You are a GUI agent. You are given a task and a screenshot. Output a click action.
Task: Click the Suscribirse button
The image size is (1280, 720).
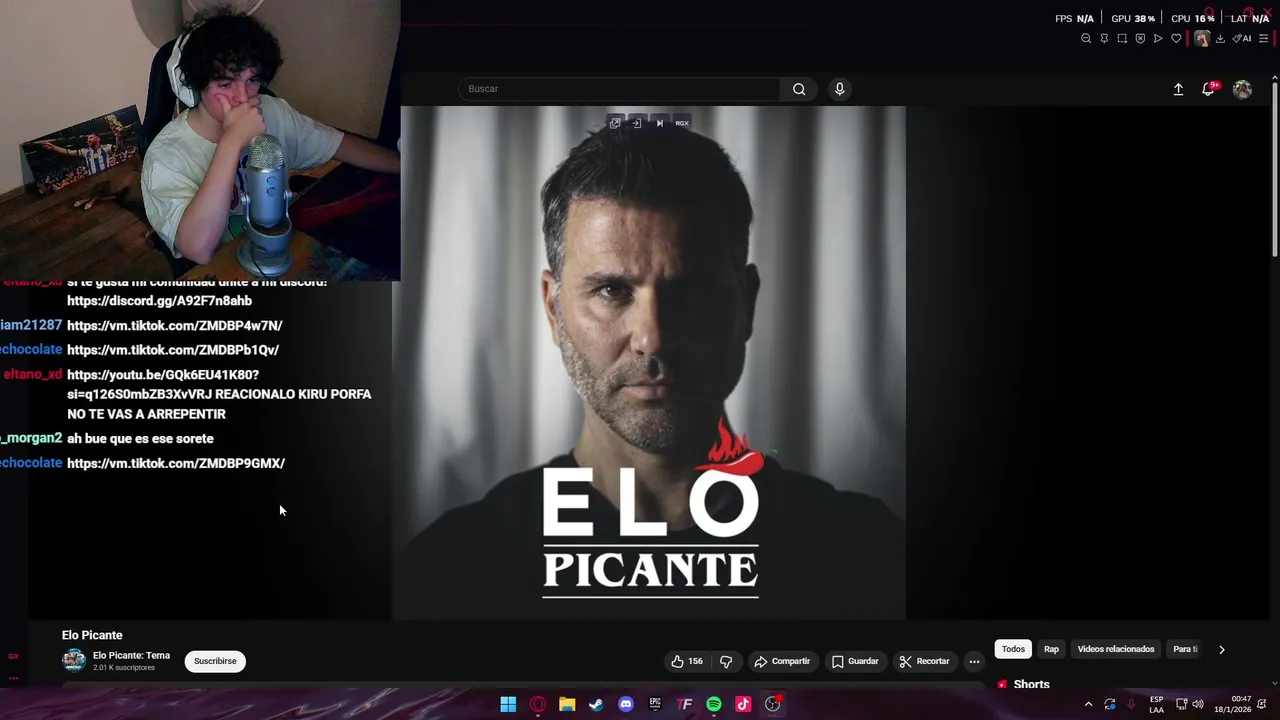pyautogui.click(x=215, y=661)
